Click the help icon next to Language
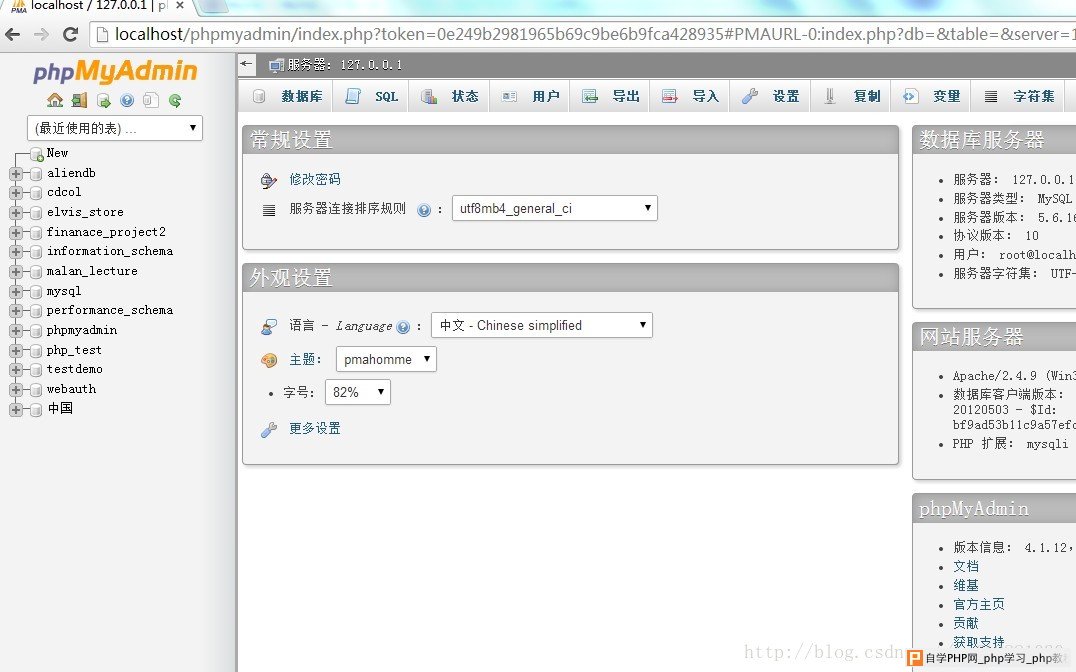Viewport: 1076px width, 672px height. coord(403,327)
